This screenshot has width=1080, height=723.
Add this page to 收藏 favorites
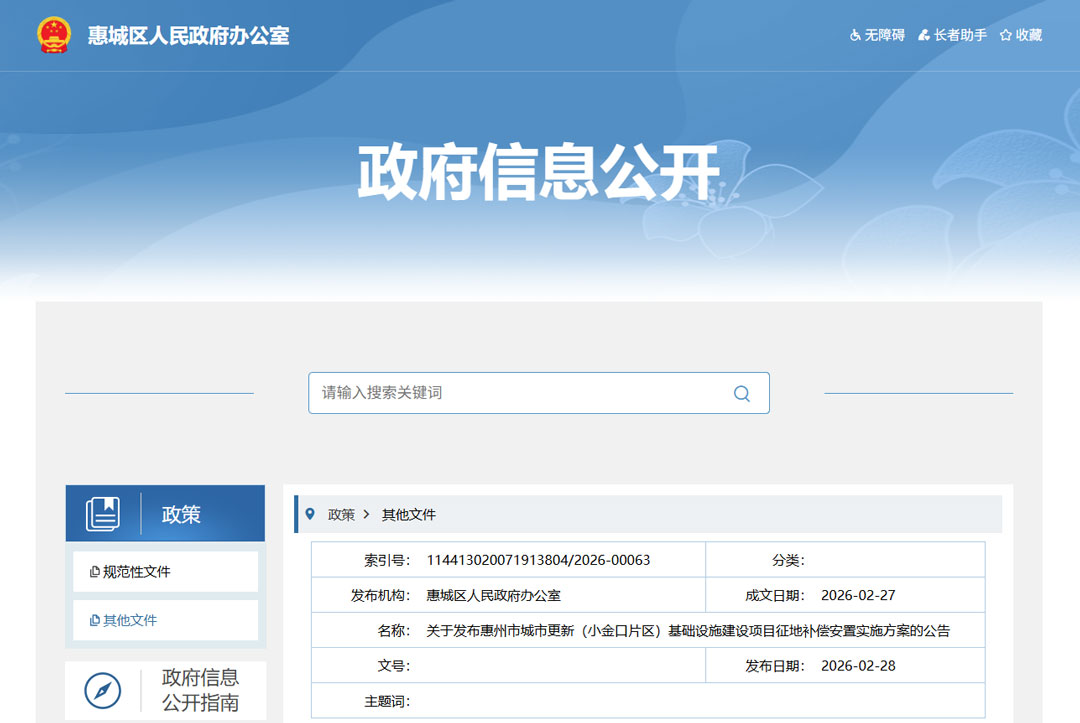tap(1028, 34)
